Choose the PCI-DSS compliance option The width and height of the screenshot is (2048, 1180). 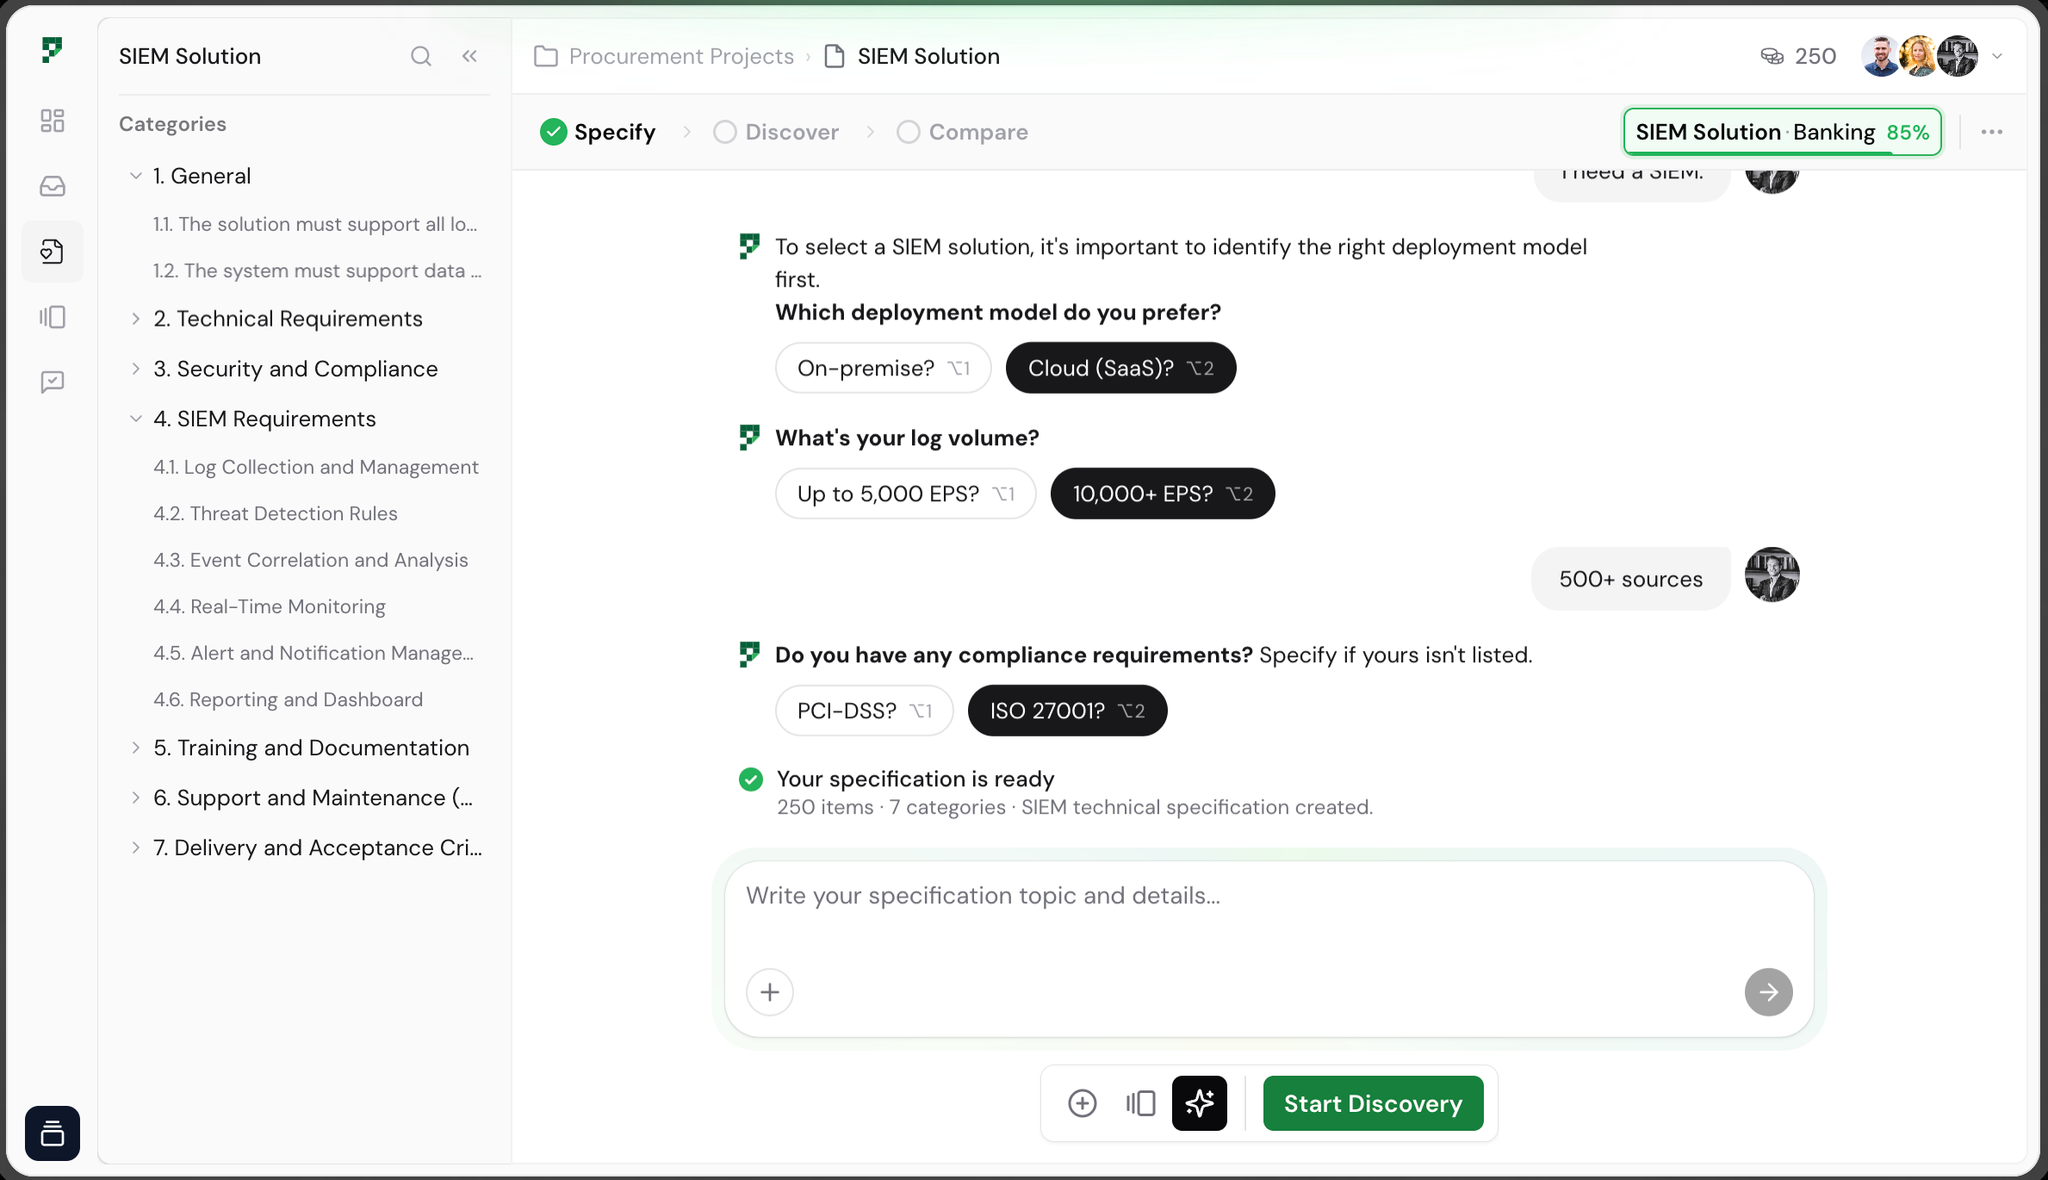point(864,711)
